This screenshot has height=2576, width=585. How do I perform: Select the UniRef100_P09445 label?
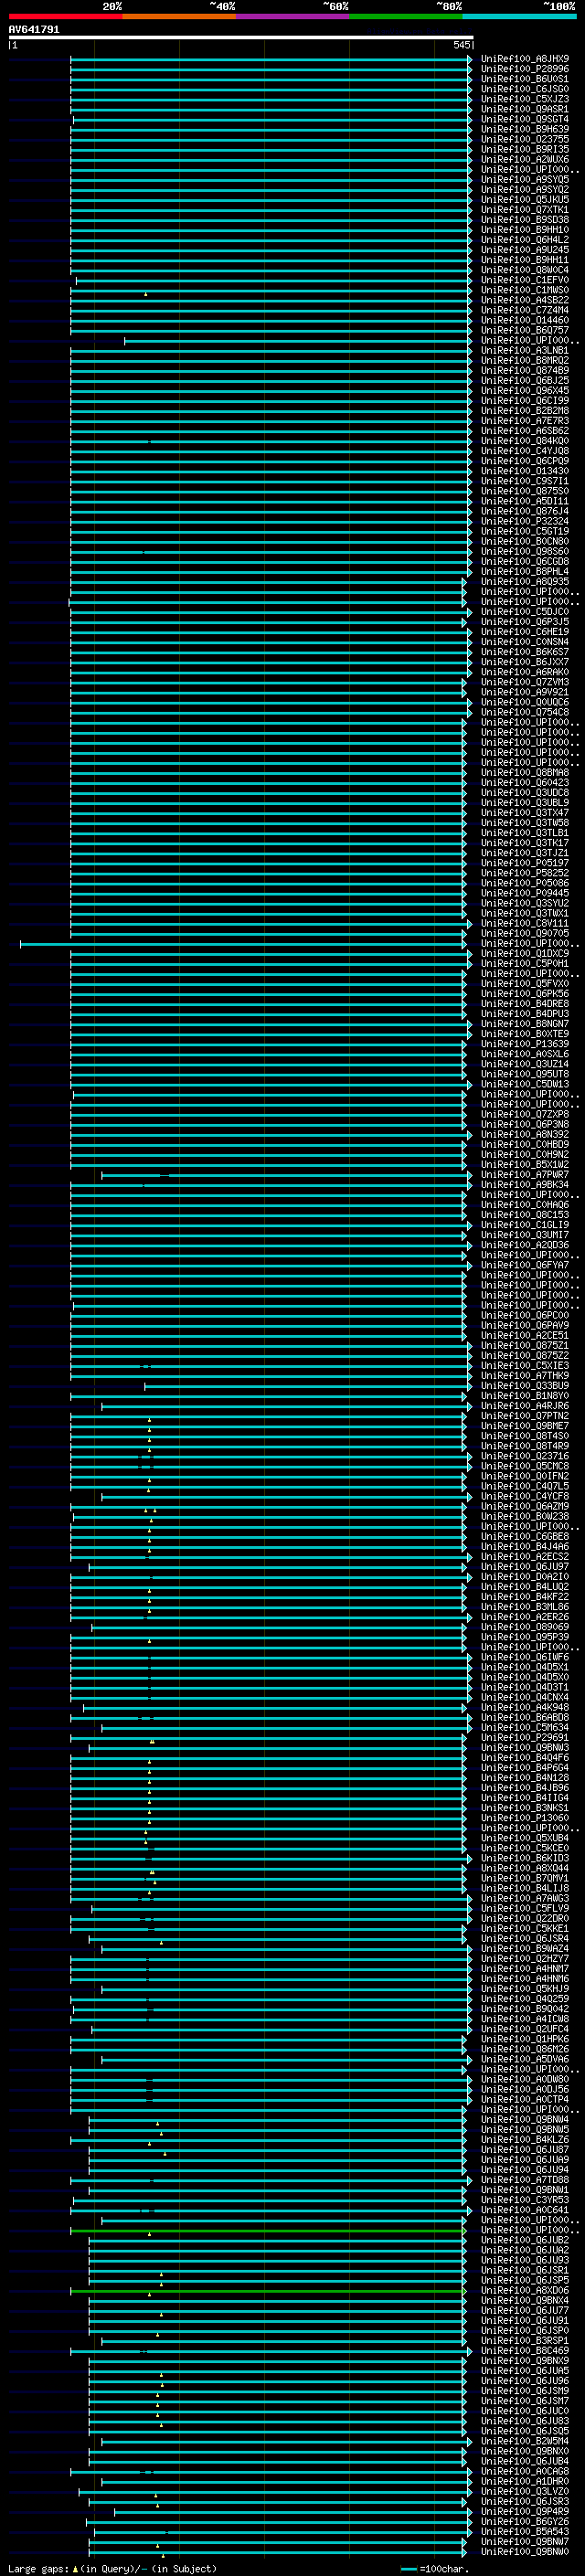click(x=524, y=893)
